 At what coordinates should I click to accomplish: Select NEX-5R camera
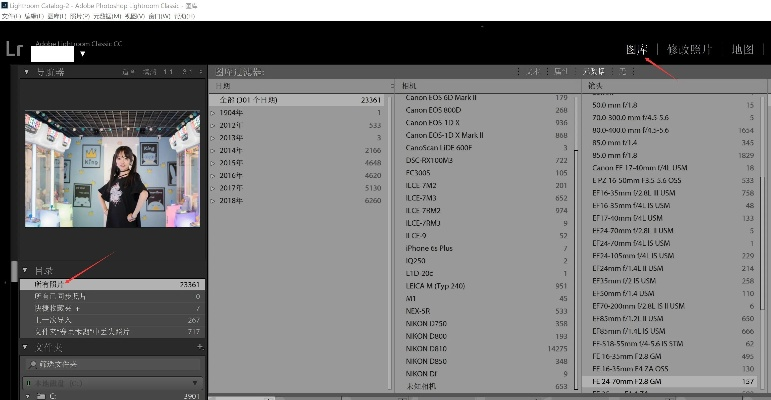(x=484, y=311)
